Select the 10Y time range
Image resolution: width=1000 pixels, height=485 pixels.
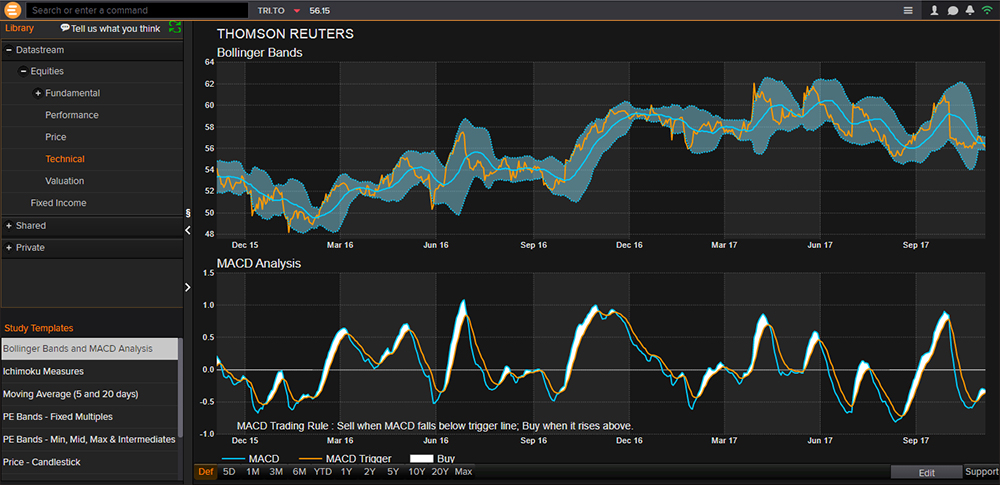click(x=416, y=472)
